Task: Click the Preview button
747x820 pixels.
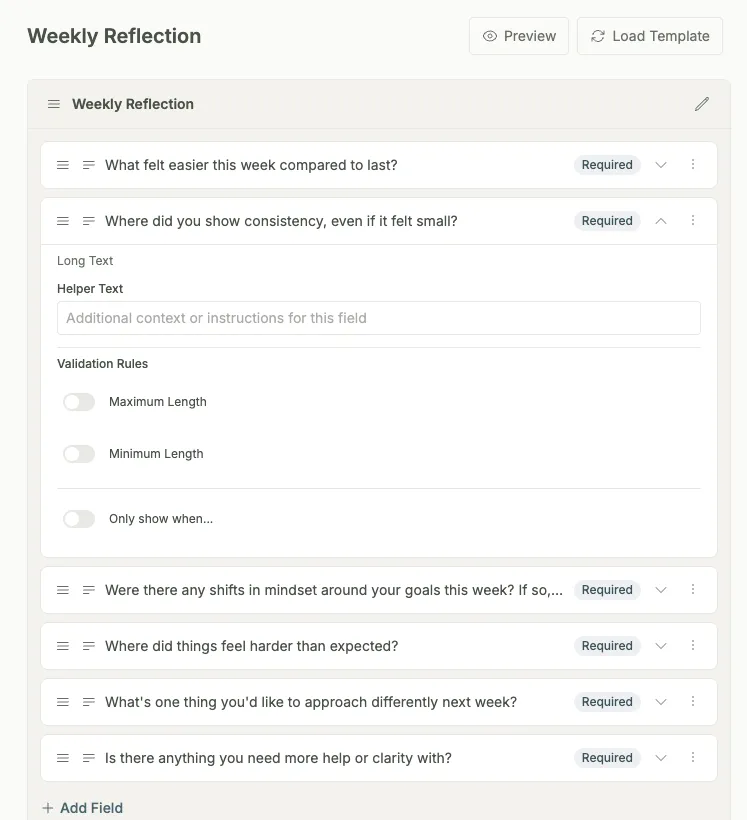Action: (518, 36)
